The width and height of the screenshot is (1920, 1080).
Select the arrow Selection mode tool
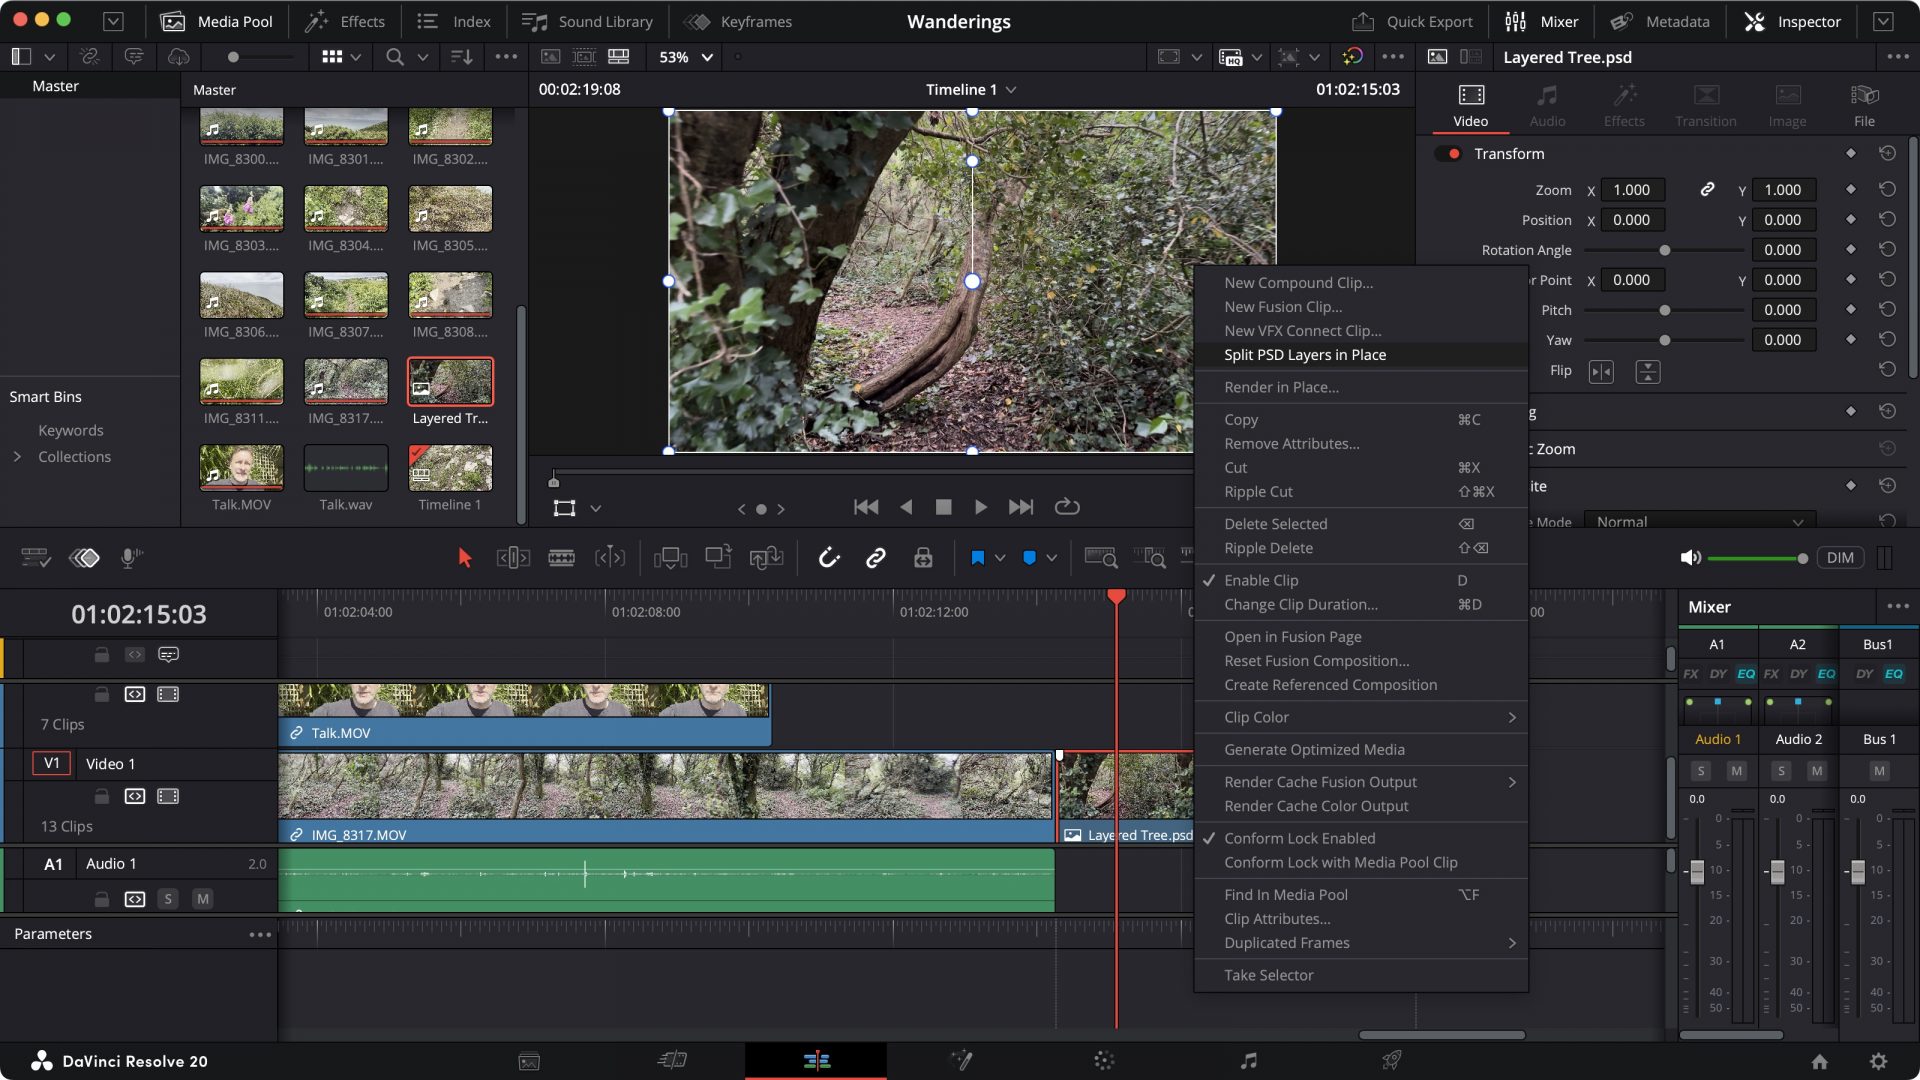tap(464, 558)
